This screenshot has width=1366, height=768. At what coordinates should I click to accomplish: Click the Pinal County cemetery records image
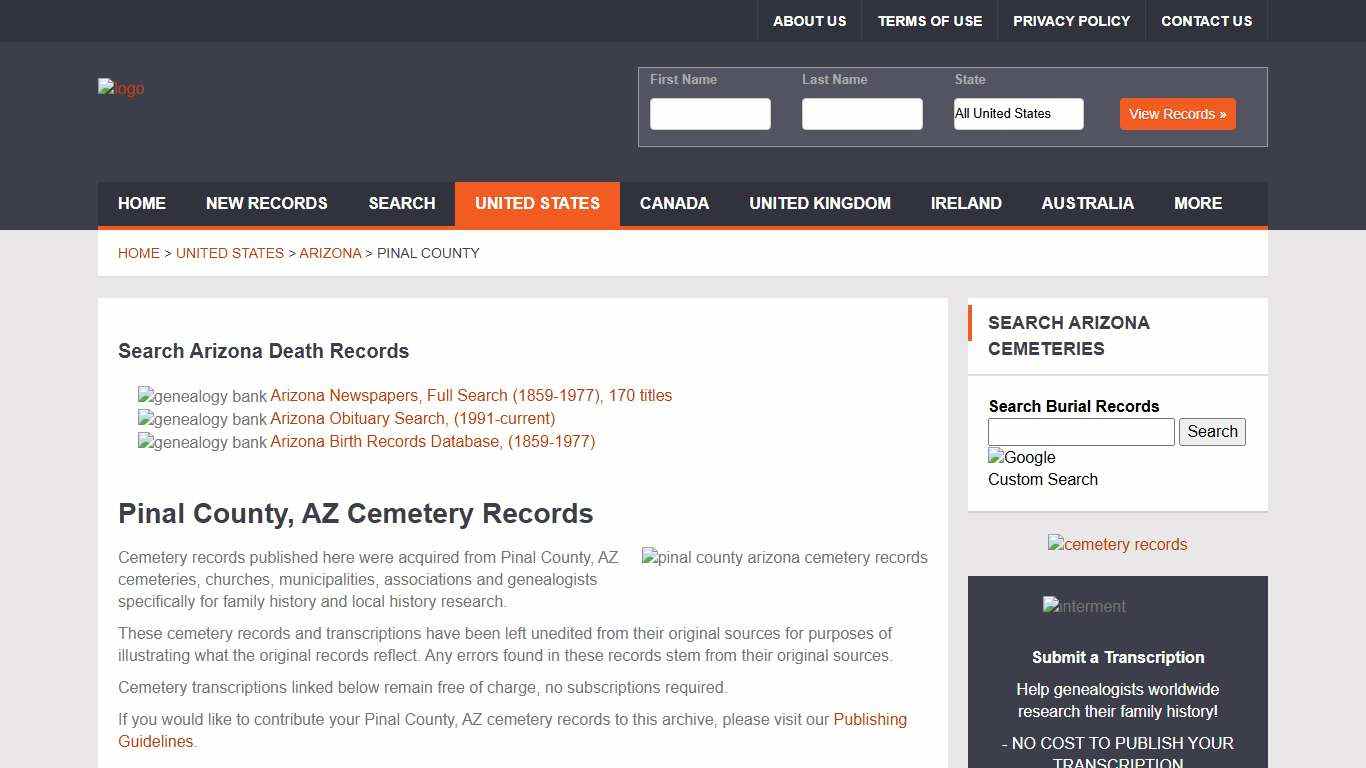785,558
